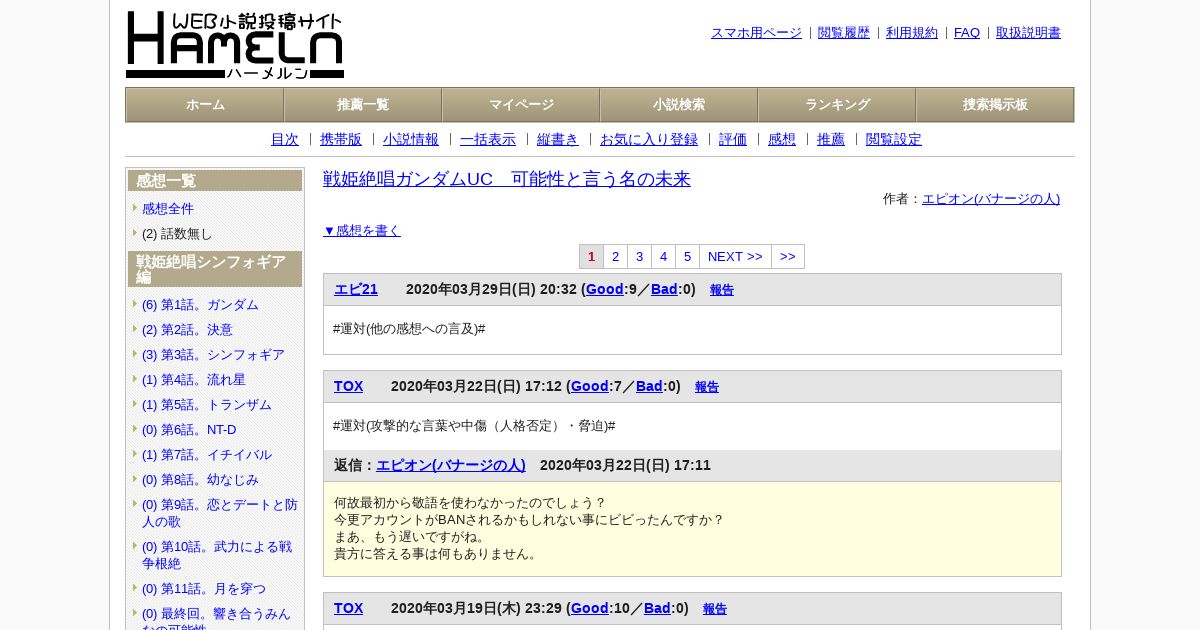This screenshot has height=630, width=1200.
Task: Select 一括表示 link
Action: (x=488, y=140)
